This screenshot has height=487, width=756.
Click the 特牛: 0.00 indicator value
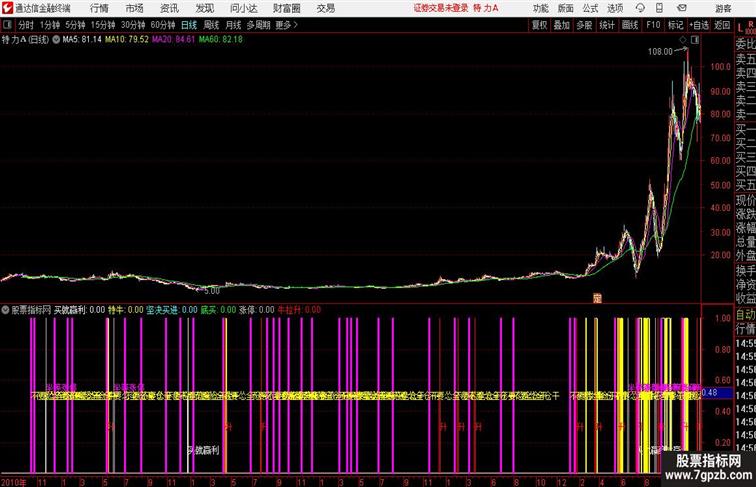126,310
